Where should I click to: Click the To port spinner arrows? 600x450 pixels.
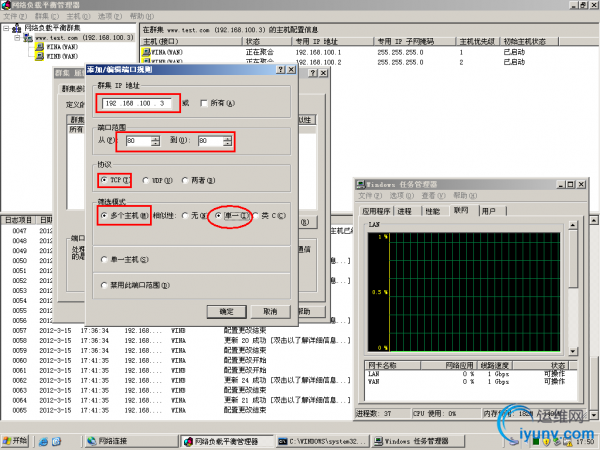227,141
